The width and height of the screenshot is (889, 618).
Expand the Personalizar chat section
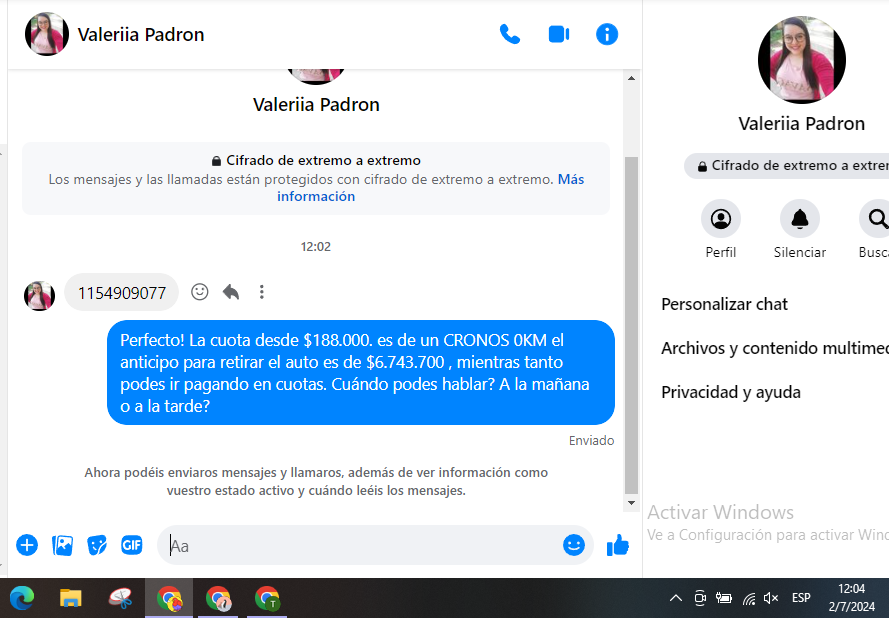pyautogui.click(x=725, y=304)
